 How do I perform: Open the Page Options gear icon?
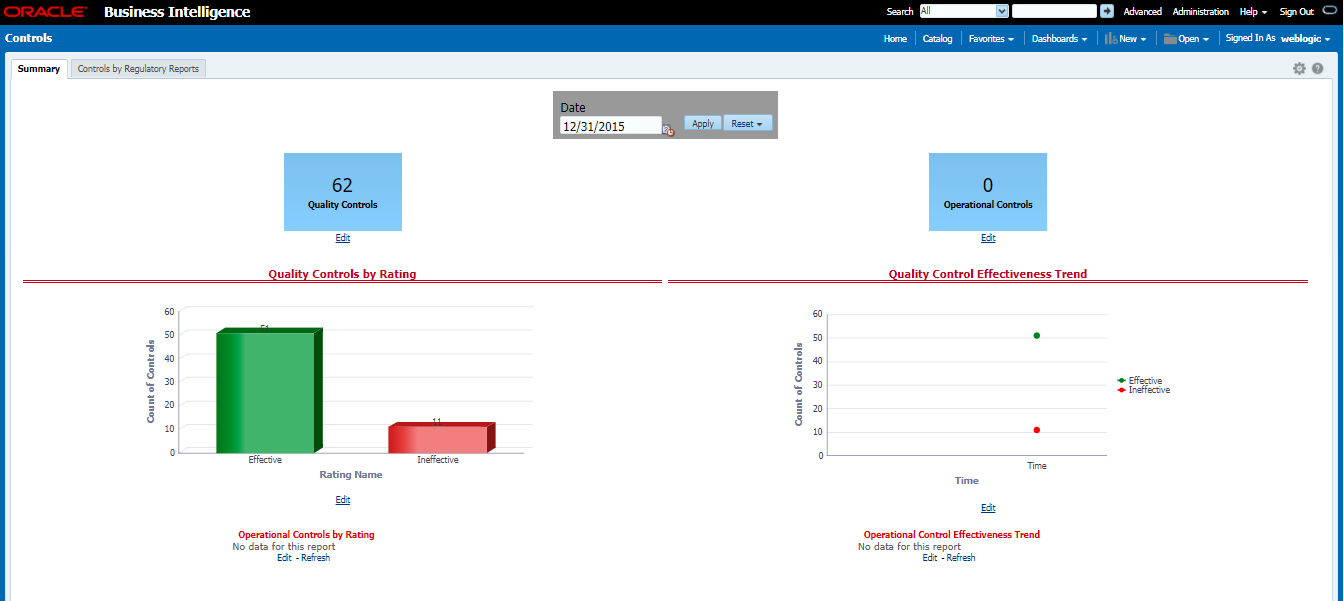1299,68
